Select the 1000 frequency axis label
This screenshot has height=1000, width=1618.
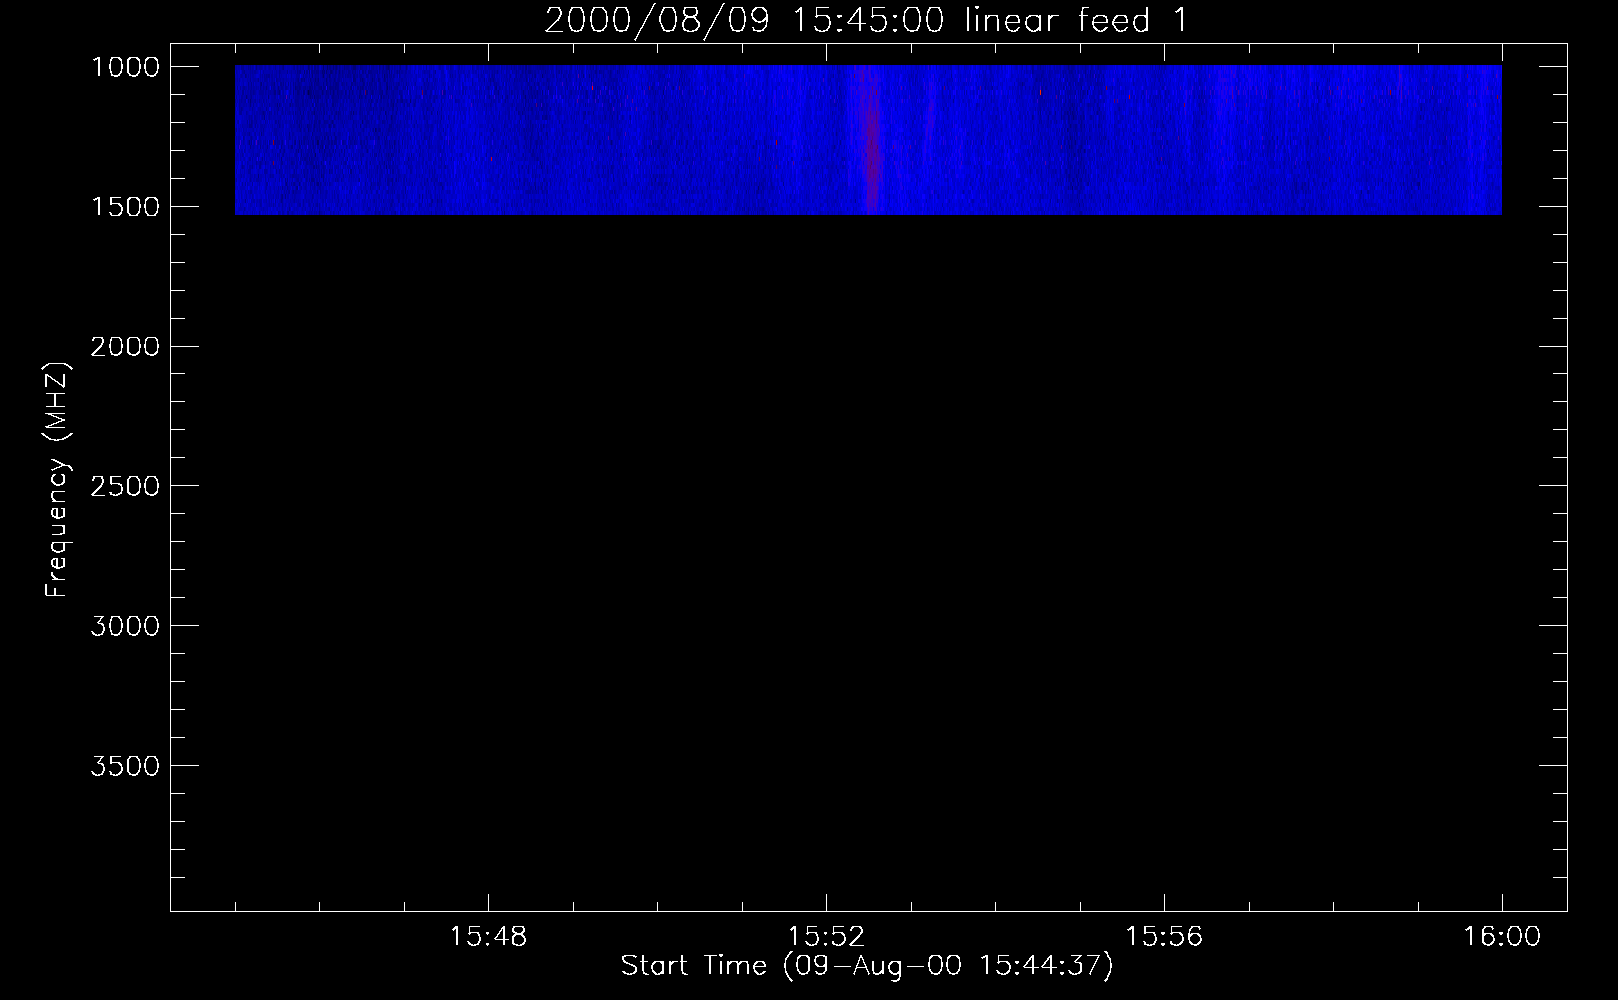pos(125,67)
